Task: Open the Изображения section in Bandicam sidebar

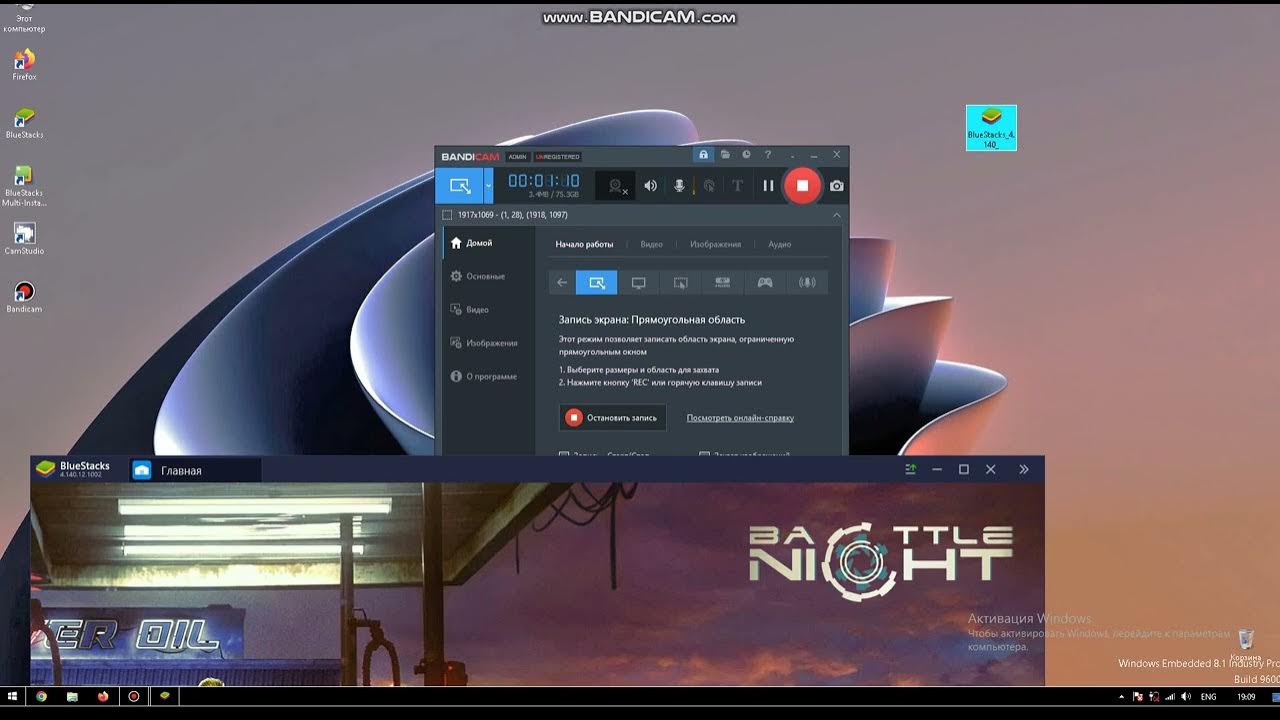Action: pos(485,343)
